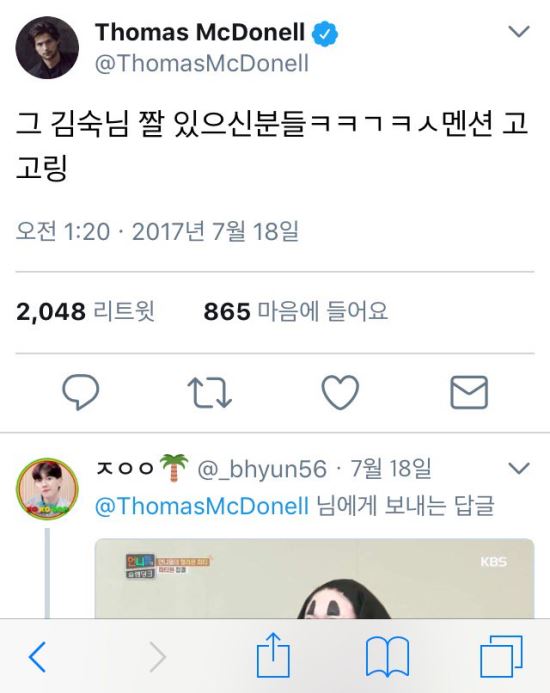The image size is (550, 693).
Task: Open @_bhyun56 reply avatar
Action: coord(47,489)
